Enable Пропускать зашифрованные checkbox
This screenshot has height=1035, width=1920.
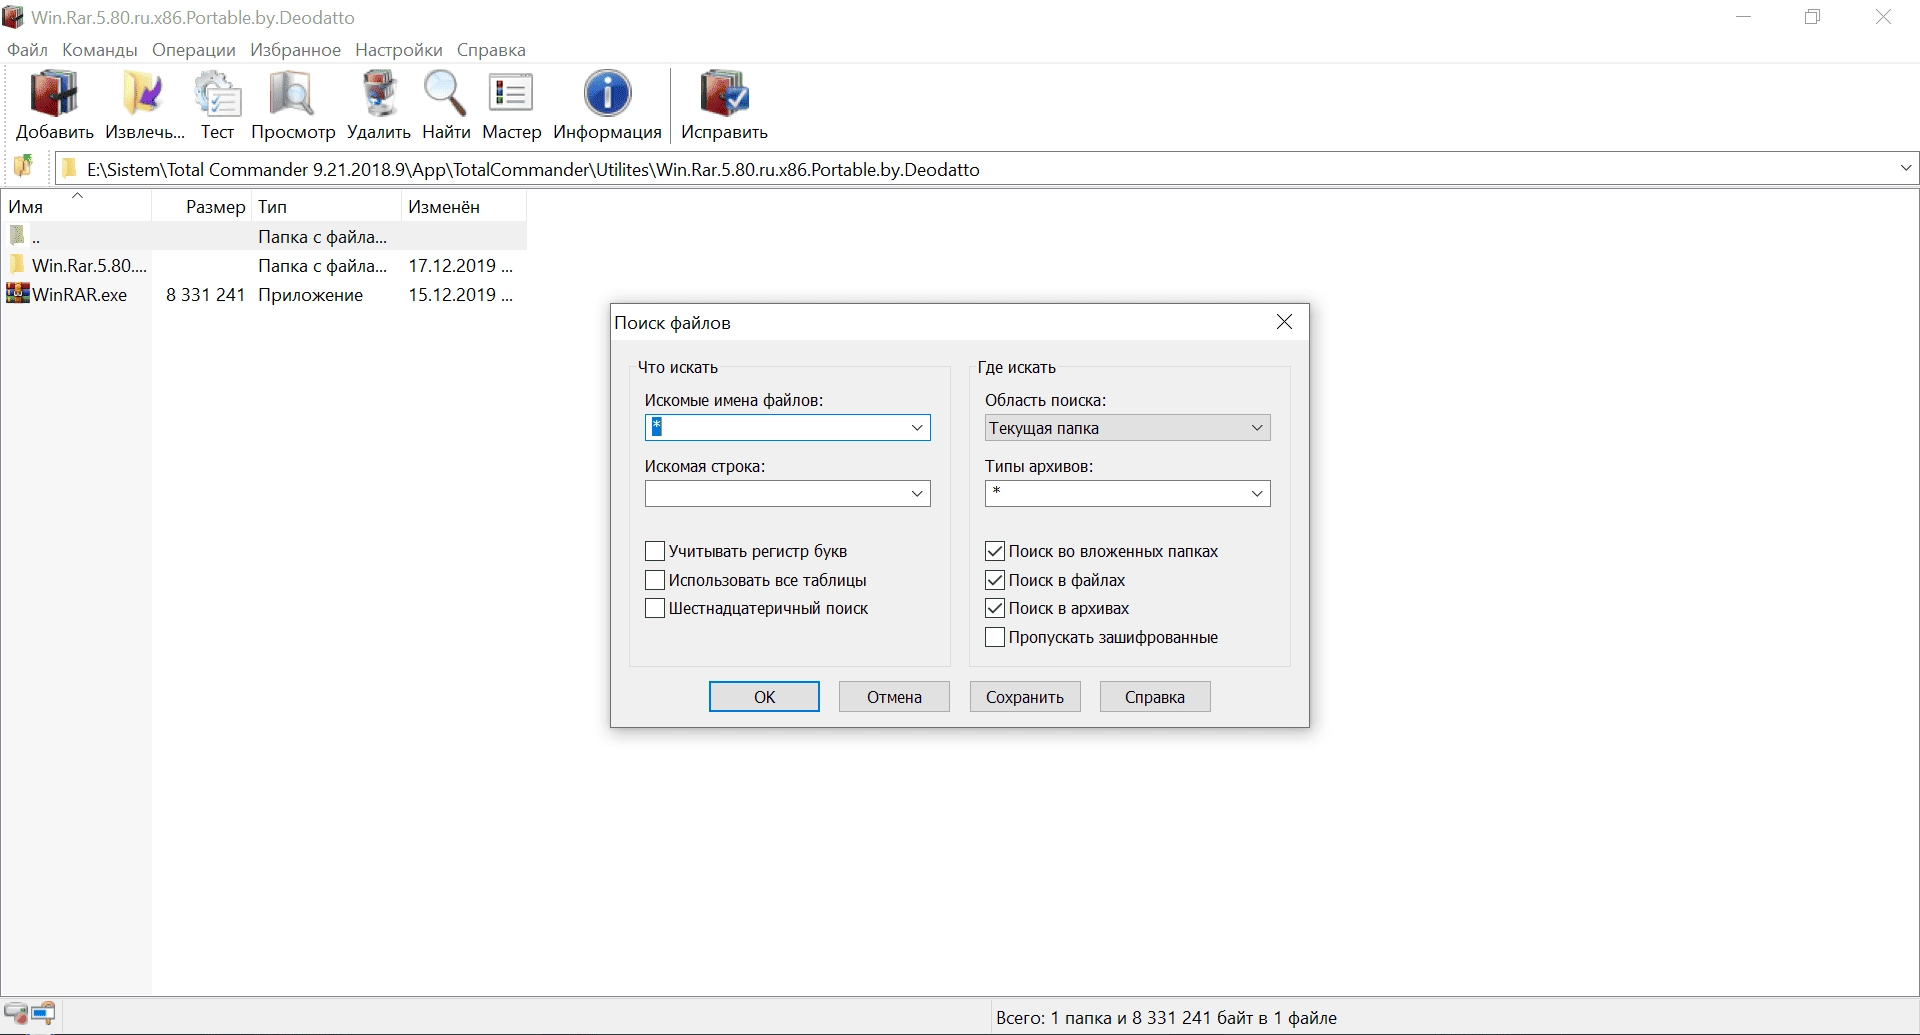pyautogui.click(x=995, y=637)
